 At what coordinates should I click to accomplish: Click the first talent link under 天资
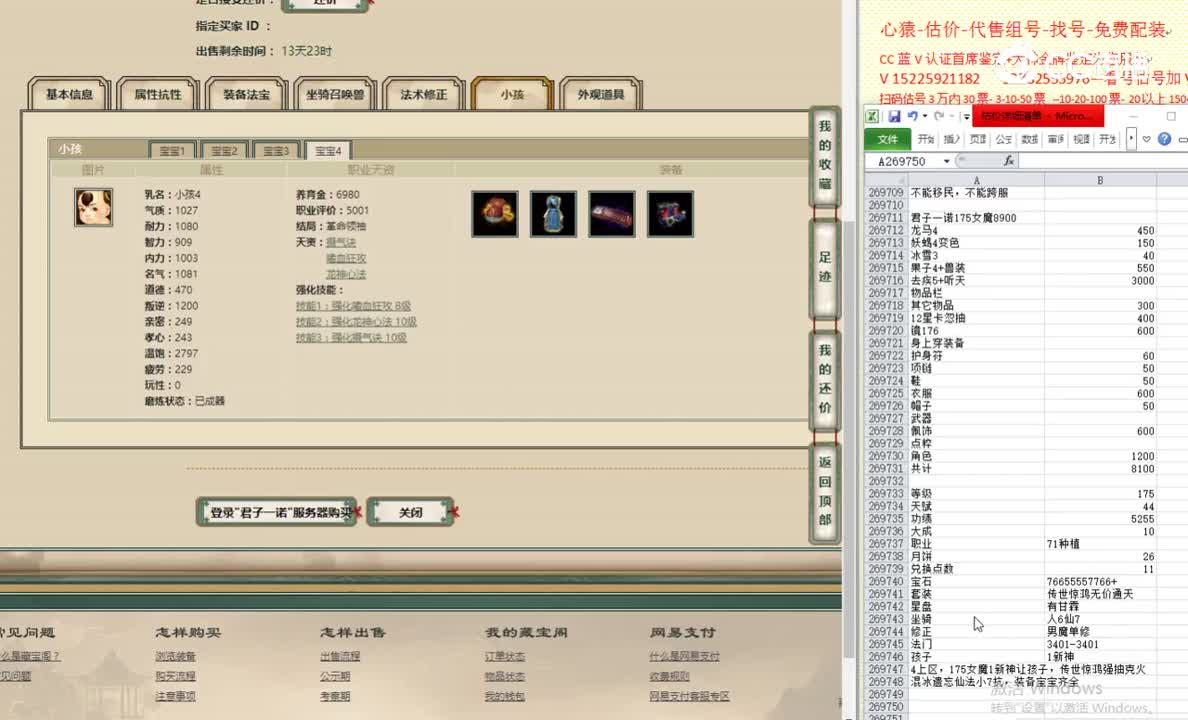[341, 243]
